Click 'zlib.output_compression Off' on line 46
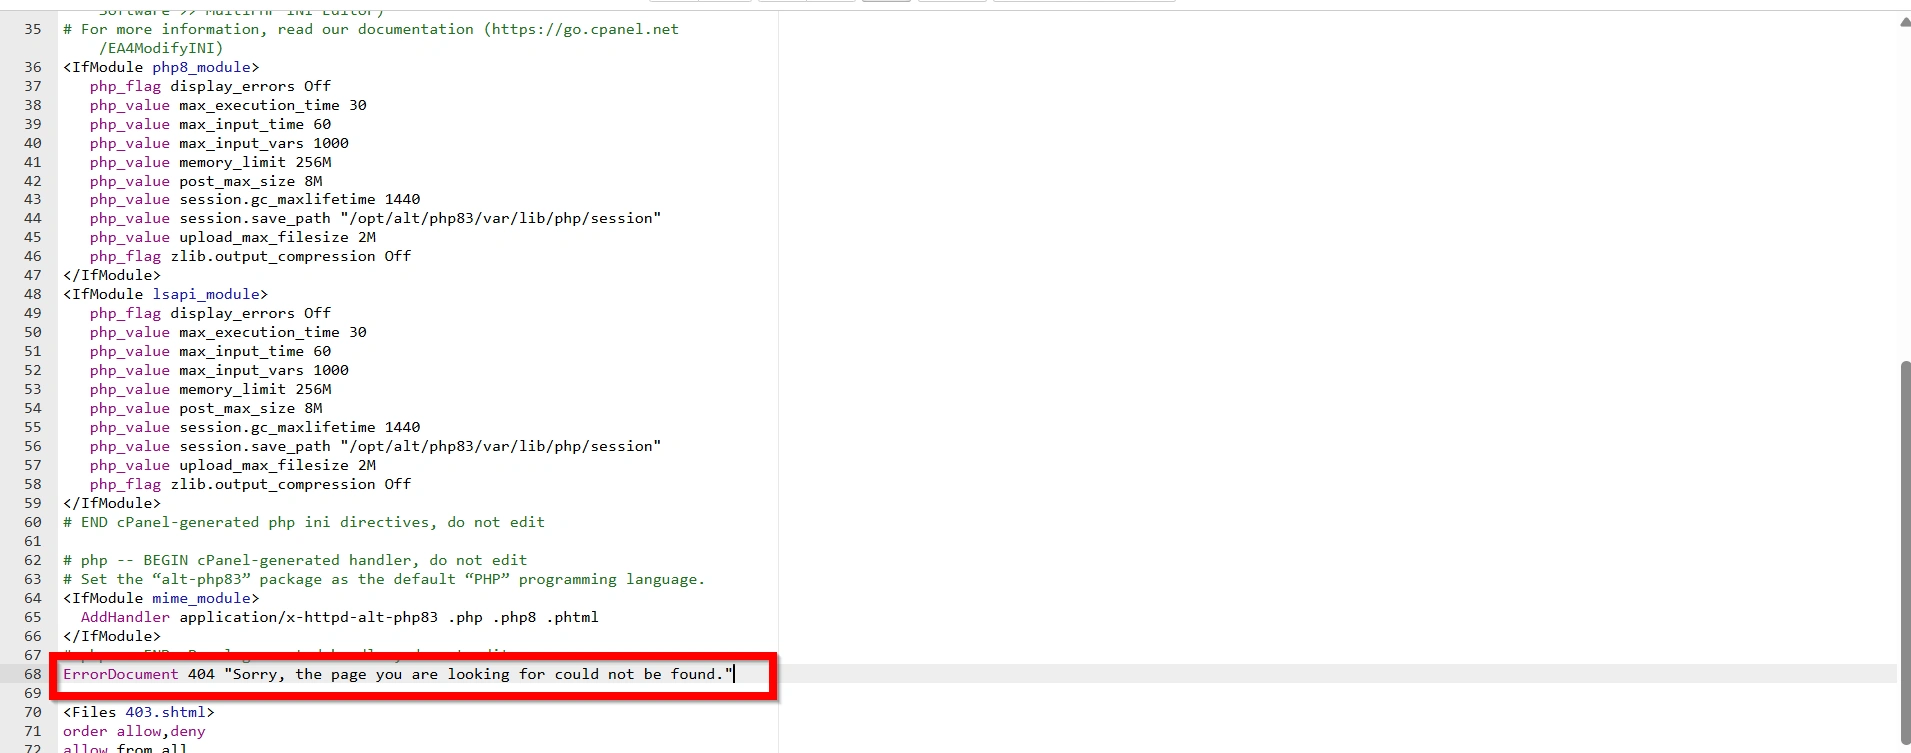The width and height of the screenshot is (1911, 753). (291, 256)
